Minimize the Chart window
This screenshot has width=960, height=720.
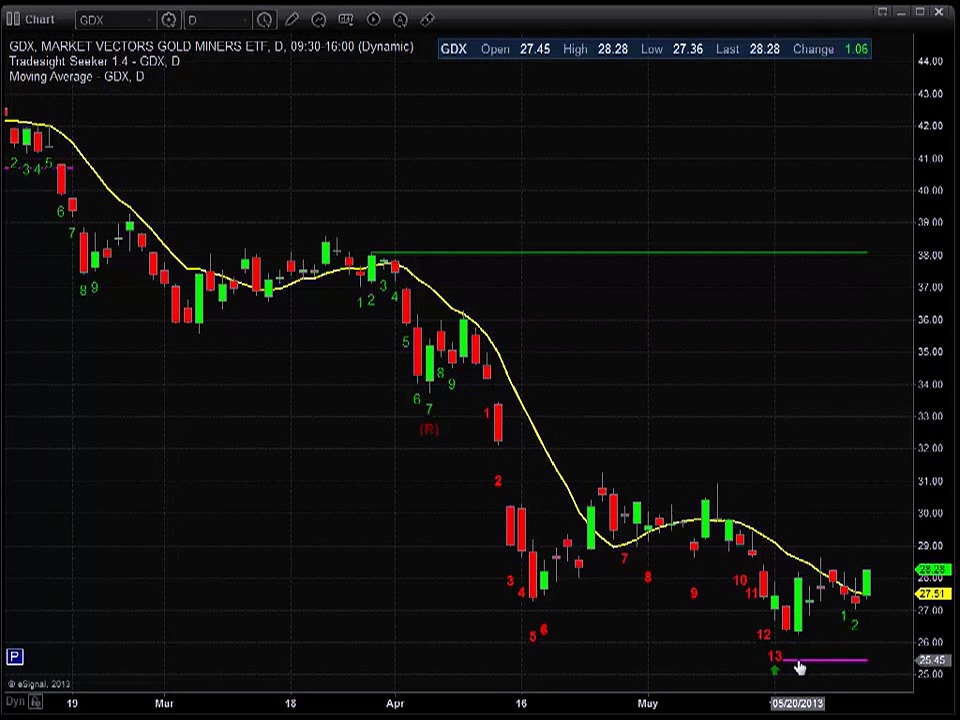901,12
